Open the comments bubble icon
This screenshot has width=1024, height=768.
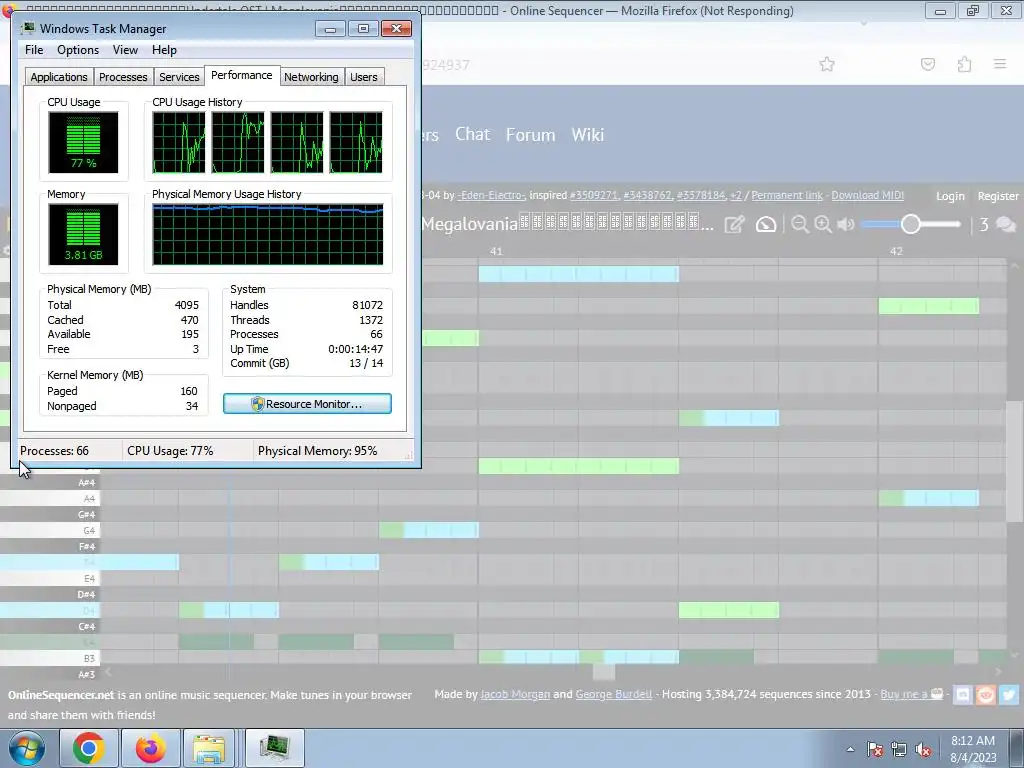point(1006,225)
